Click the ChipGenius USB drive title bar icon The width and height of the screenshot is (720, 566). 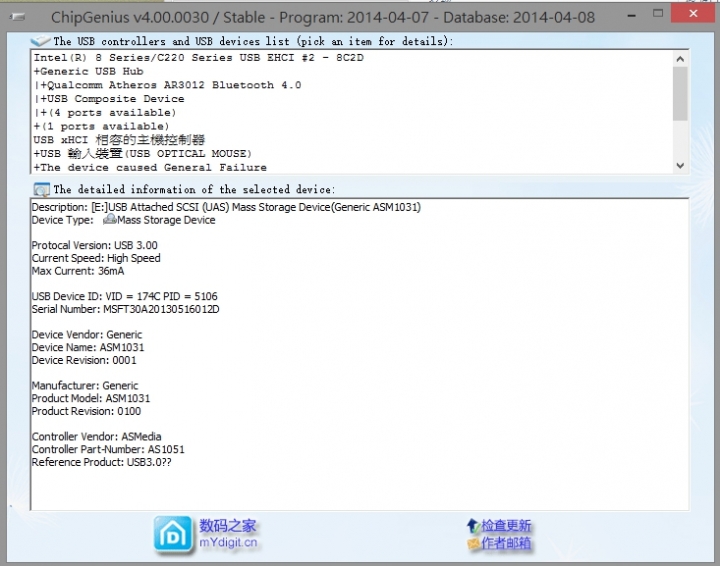pyautogui.click(x=17, y=17)
